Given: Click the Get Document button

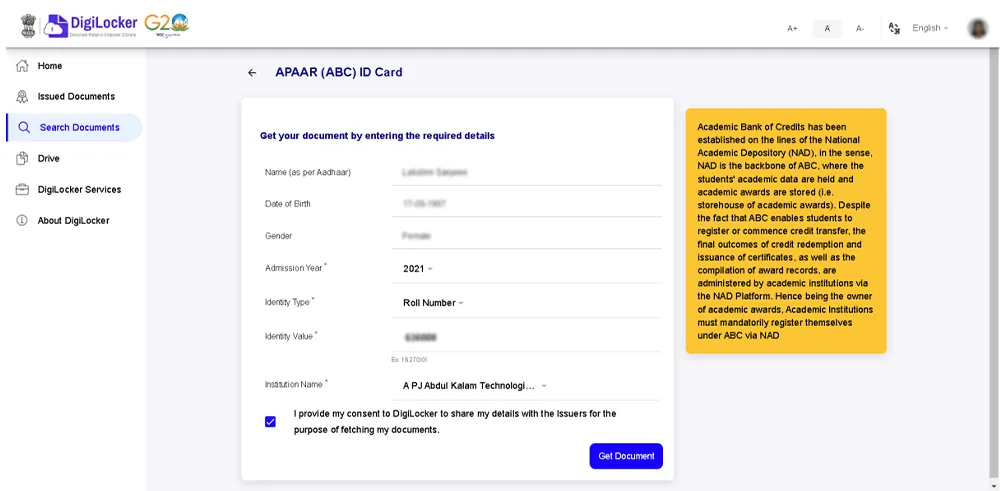Looking at the screenshot, I should (x=626, y=456).
